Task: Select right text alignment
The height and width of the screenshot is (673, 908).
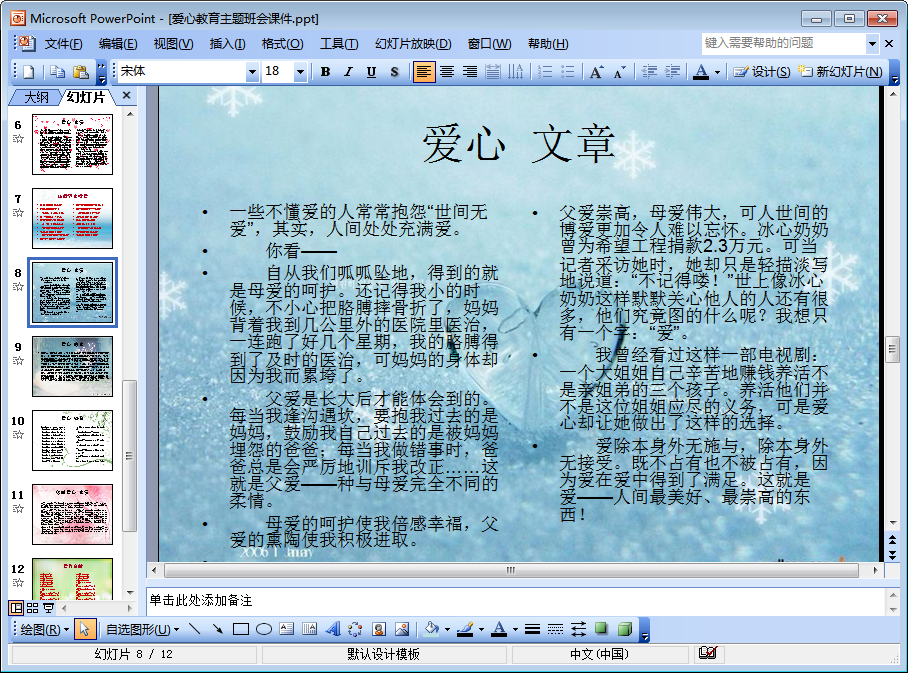Action: coord(470,72)
